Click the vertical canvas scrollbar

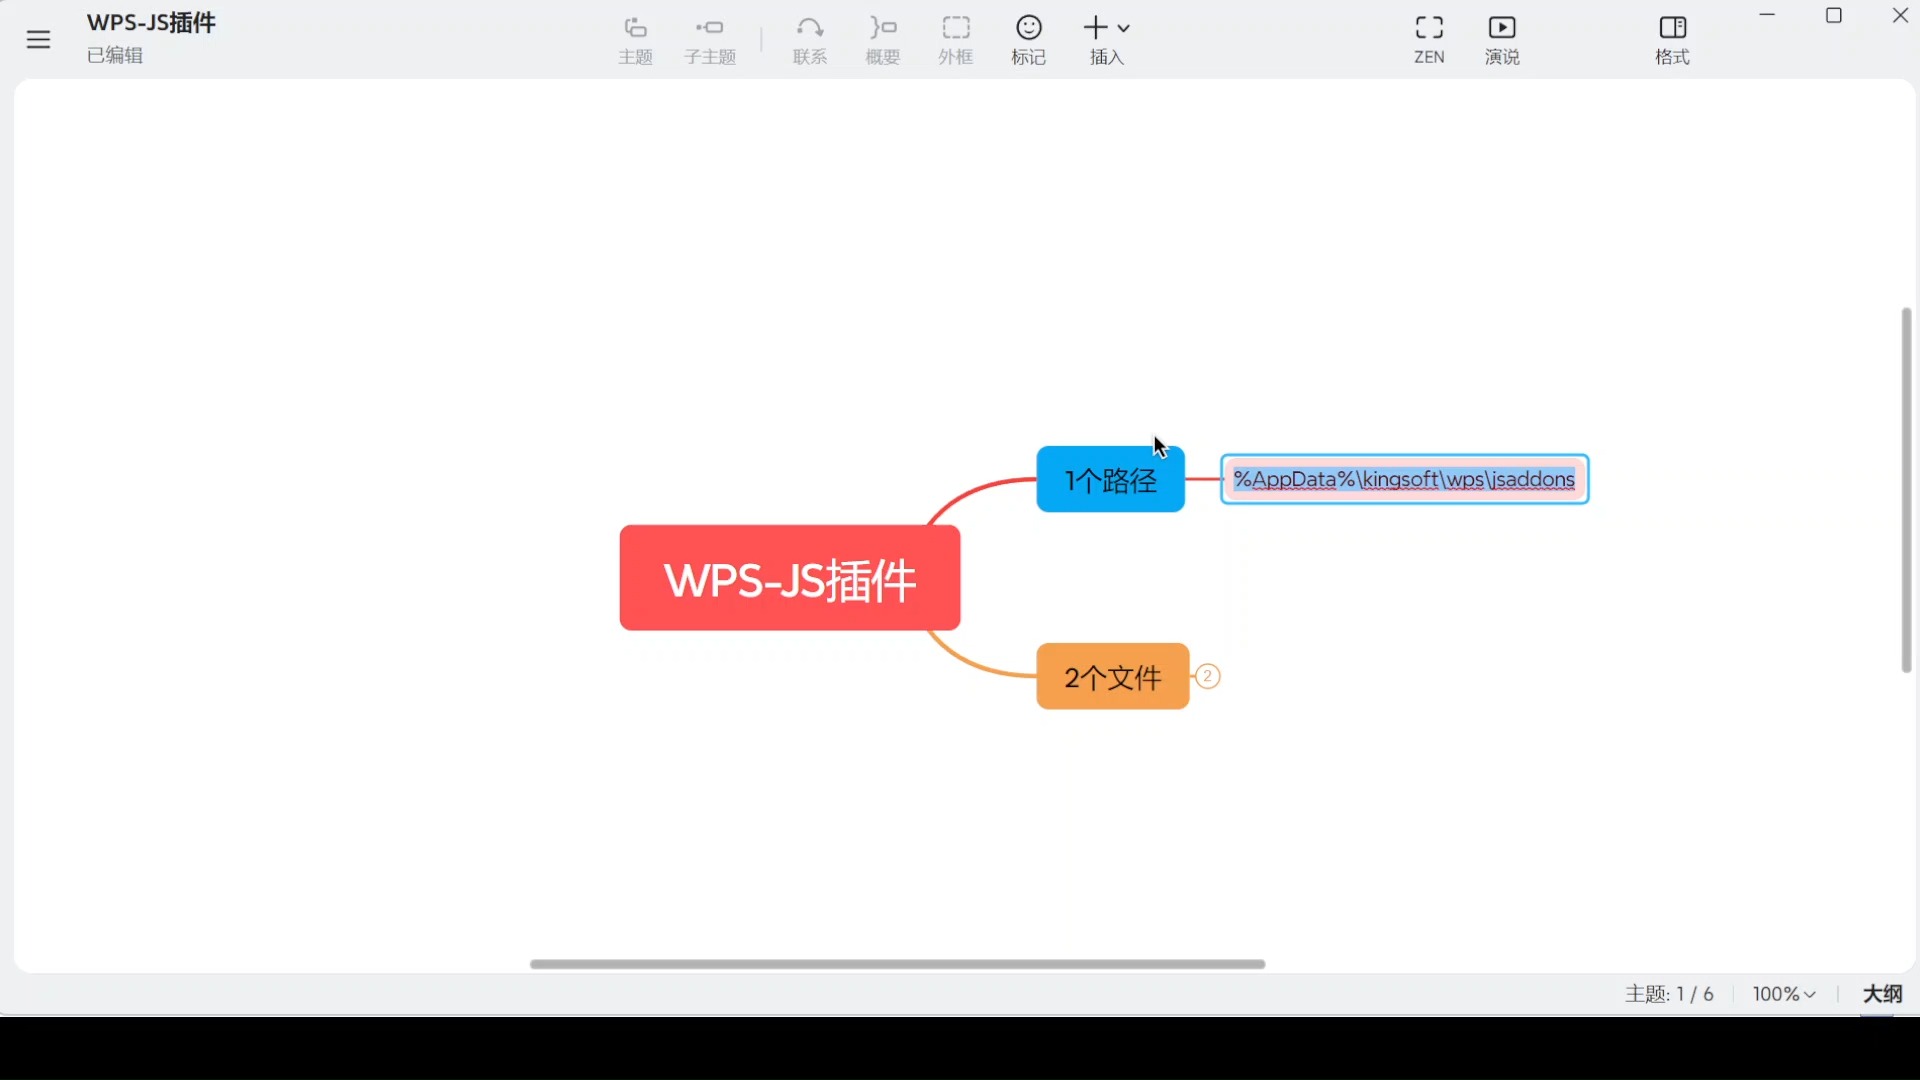(1906, 490)
